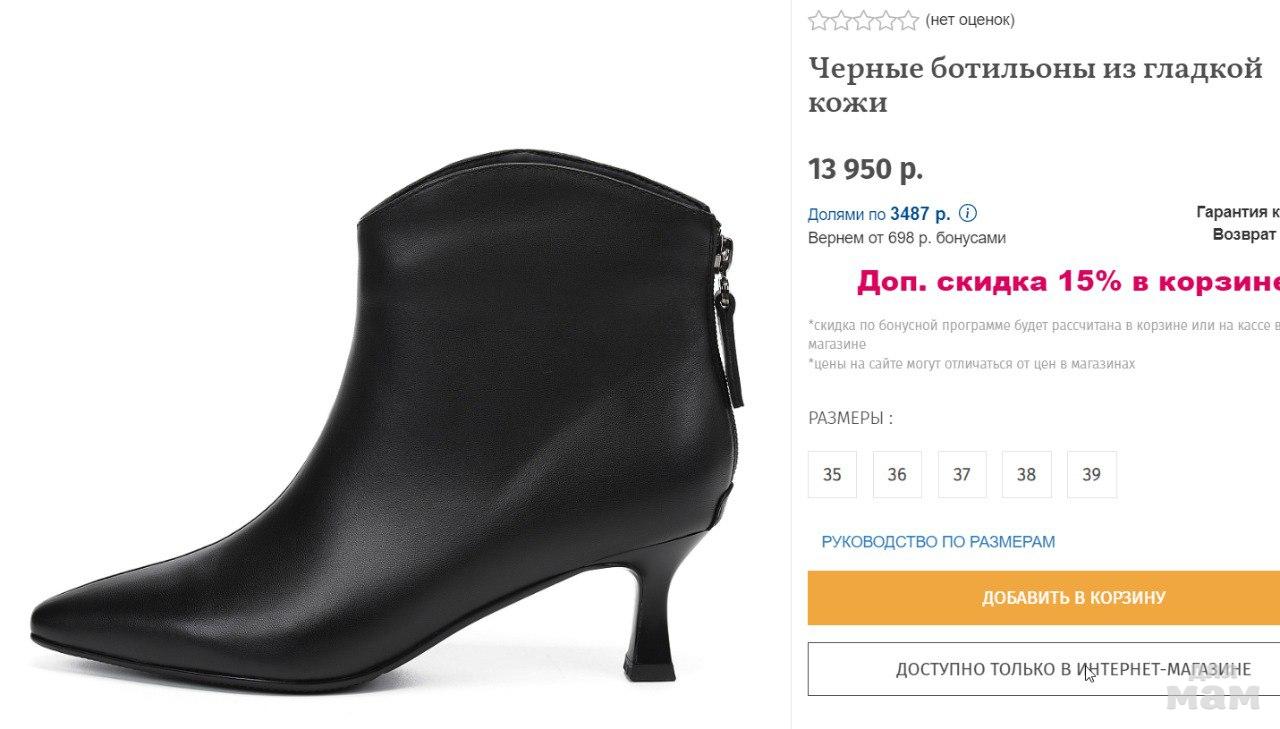Open the Долями по 3487 р. installment link
The width and height of the screenshot is (1280, 729).
tap(879, 214)
